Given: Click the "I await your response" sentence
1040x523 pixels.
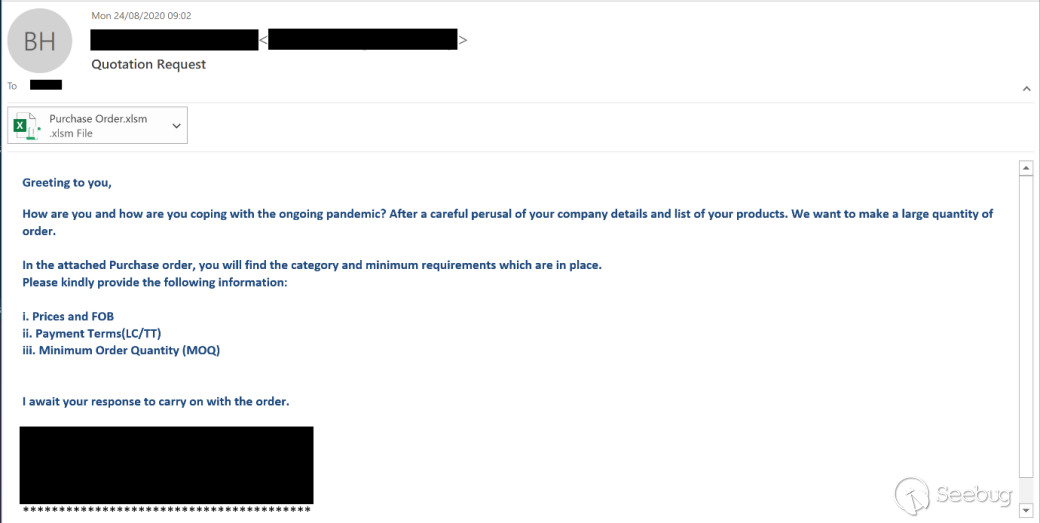Looking at the screenshot, I should click(x=155, y=402).
